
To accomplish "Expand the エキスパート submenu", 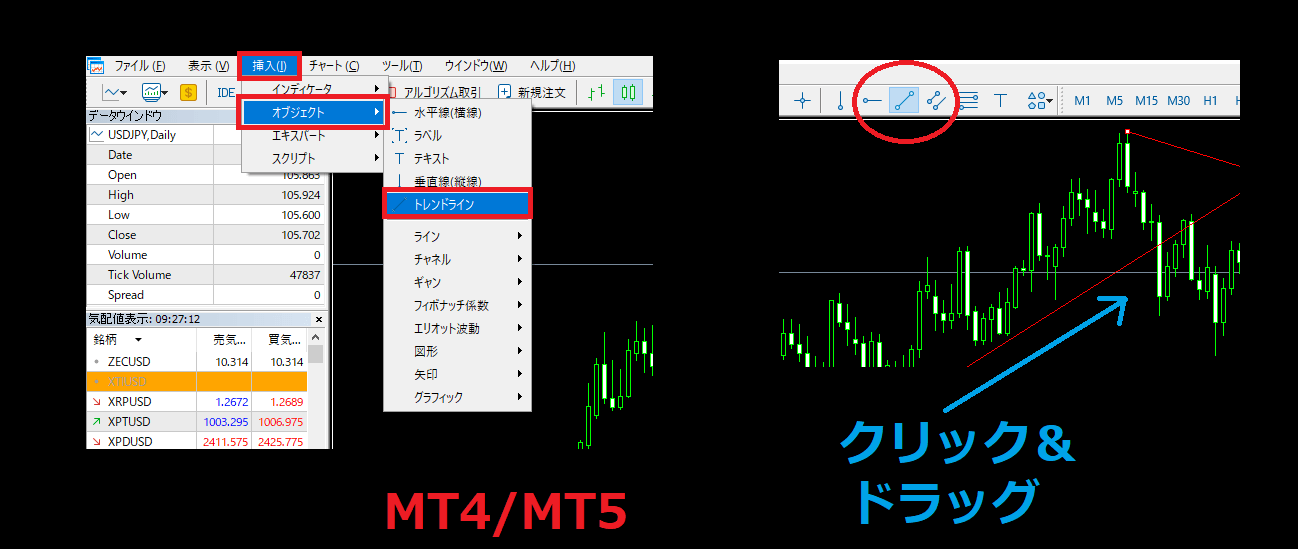I will [x=314, y=135].
